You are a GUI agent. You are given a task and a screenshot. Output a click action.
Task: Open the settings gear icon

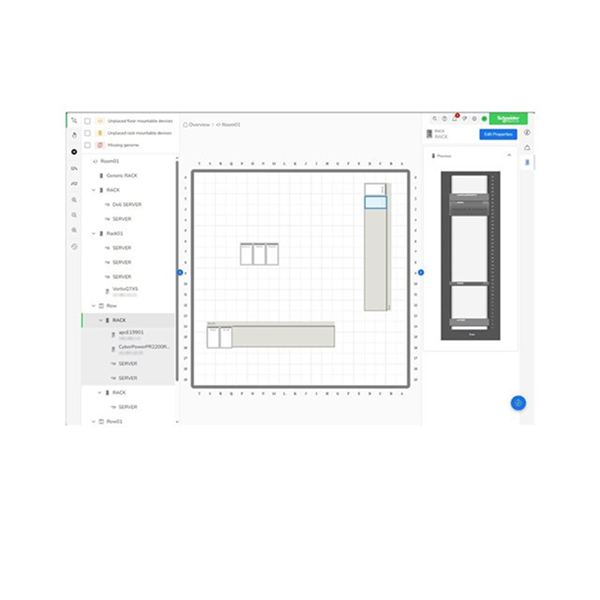pos(474,118)
